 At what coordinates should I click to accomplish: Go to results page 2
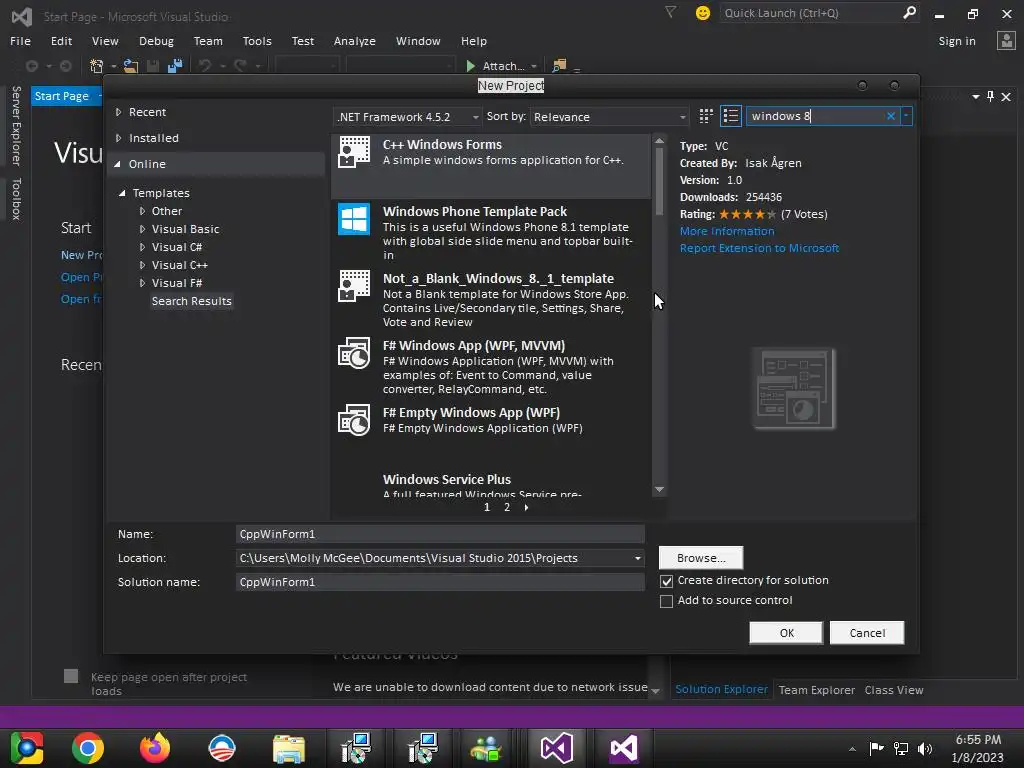[x=507, y=507]
